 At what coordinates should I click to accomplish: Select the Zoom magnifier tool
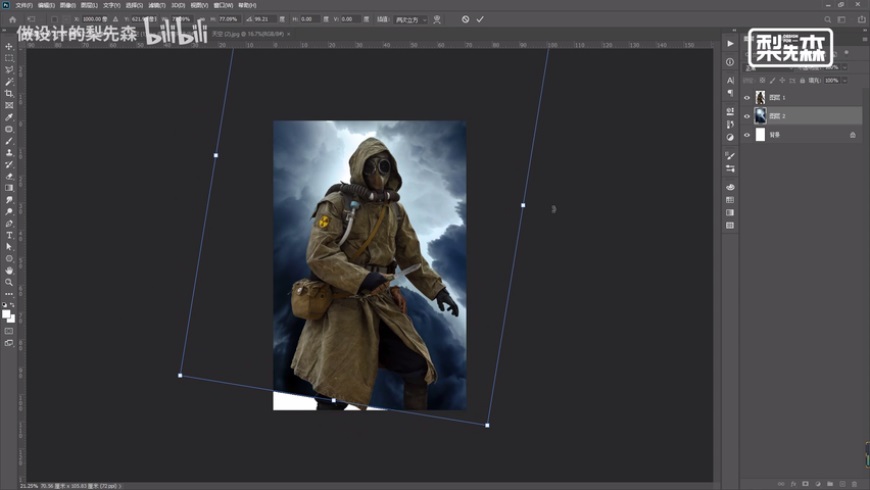(9, 282)
